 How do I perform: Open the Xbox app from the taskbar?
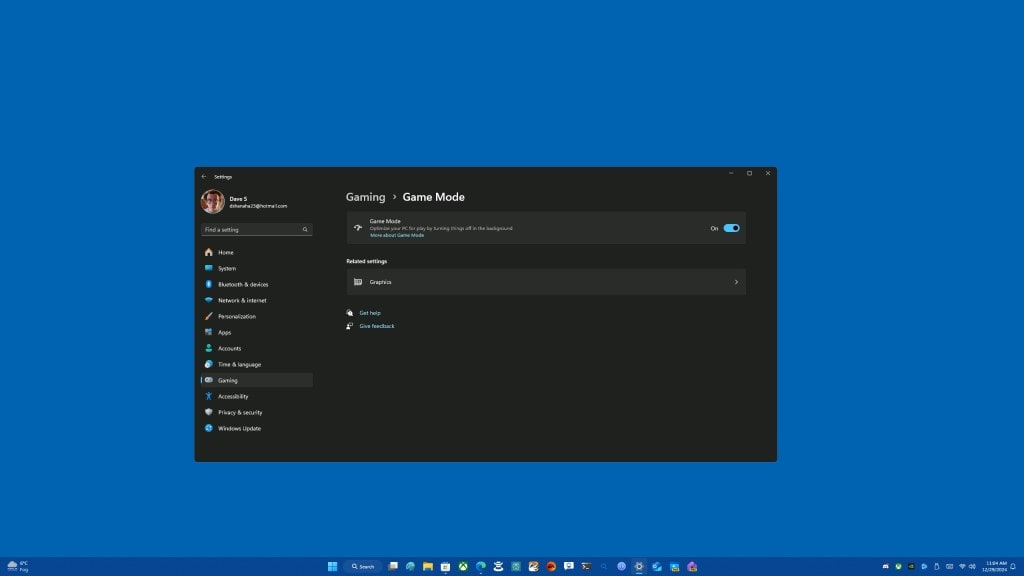pos(463,566)
